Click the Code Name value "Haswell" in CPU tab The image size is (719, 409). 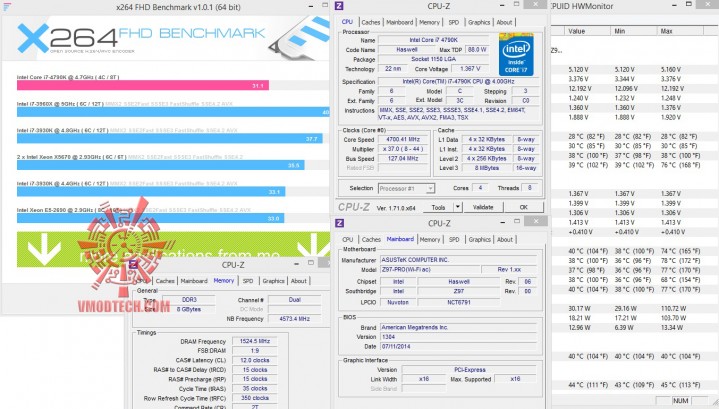click(407, 50)
